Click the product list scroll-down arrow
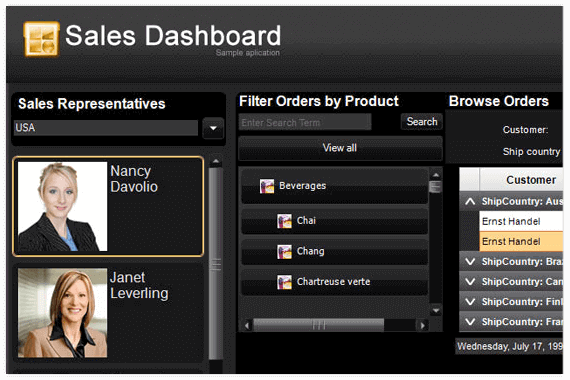 (435, 311)
